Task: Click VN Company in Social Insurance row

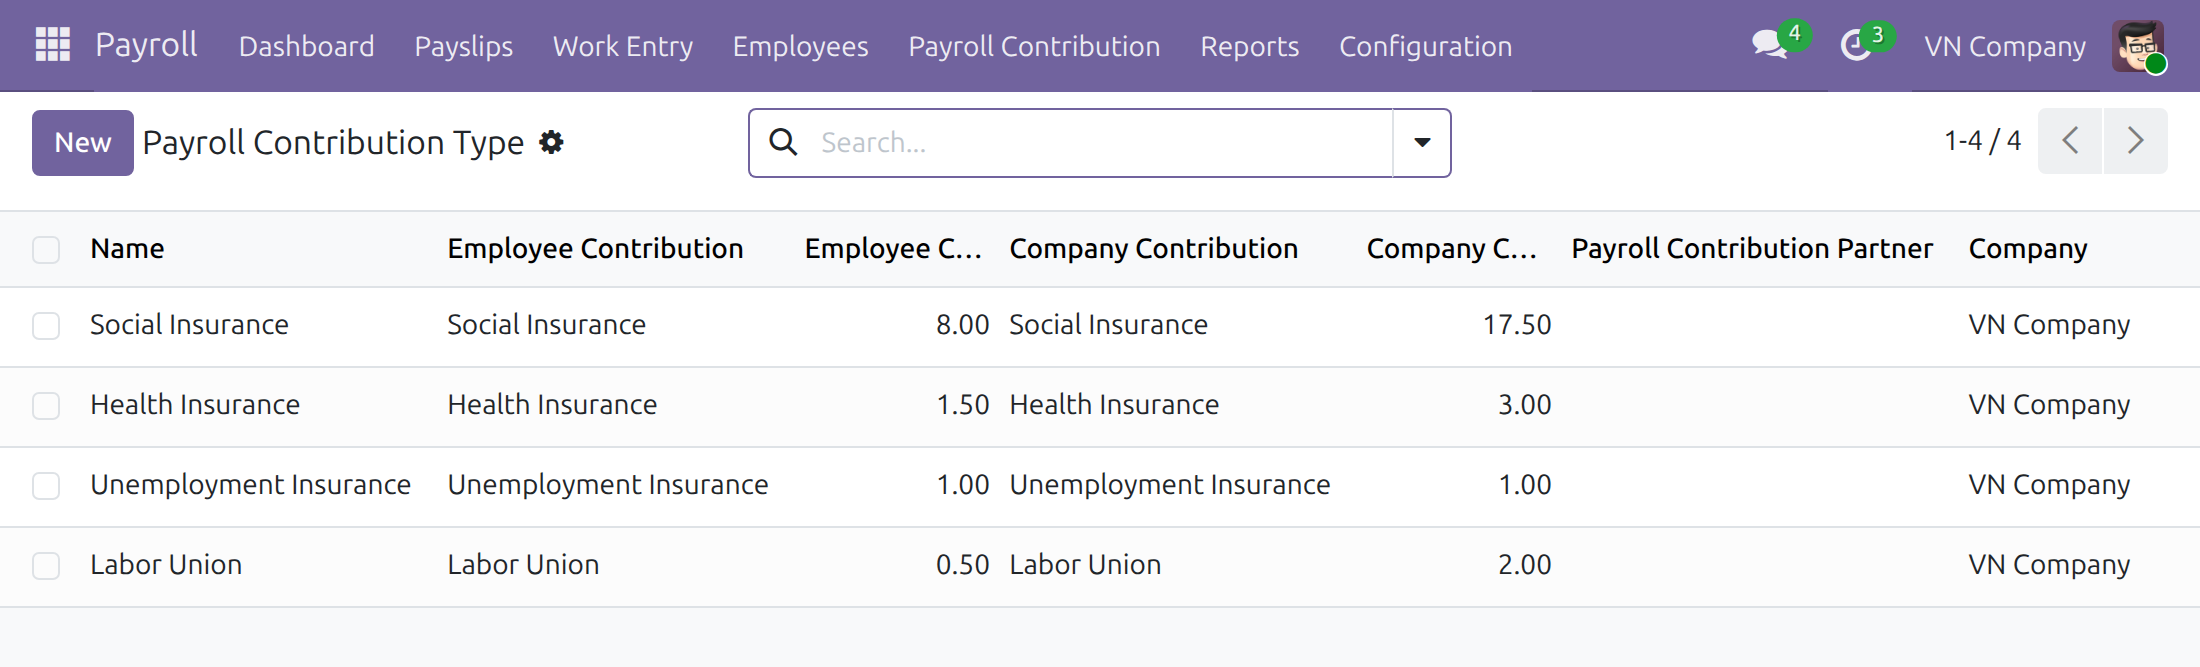Action: pos(2049,325)
